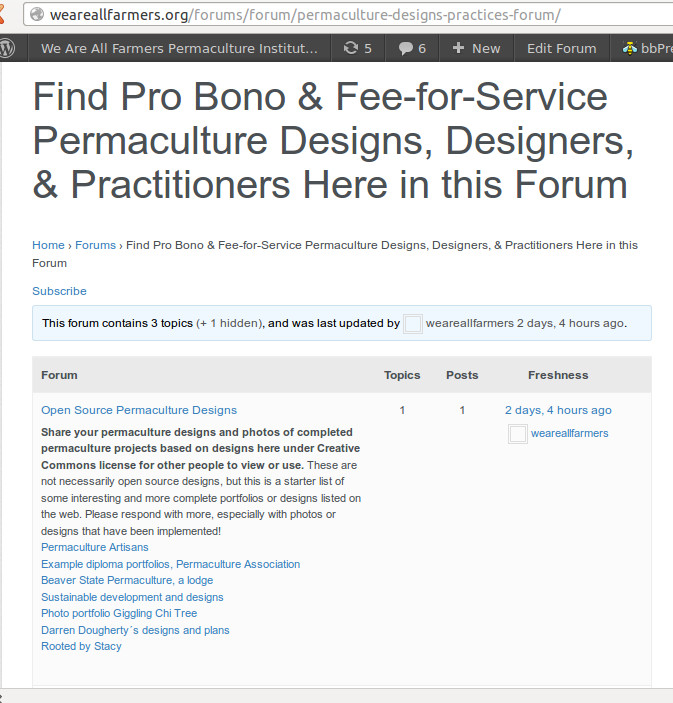
Task: Click the globe icon in address bar
Action: click(38, 15)
